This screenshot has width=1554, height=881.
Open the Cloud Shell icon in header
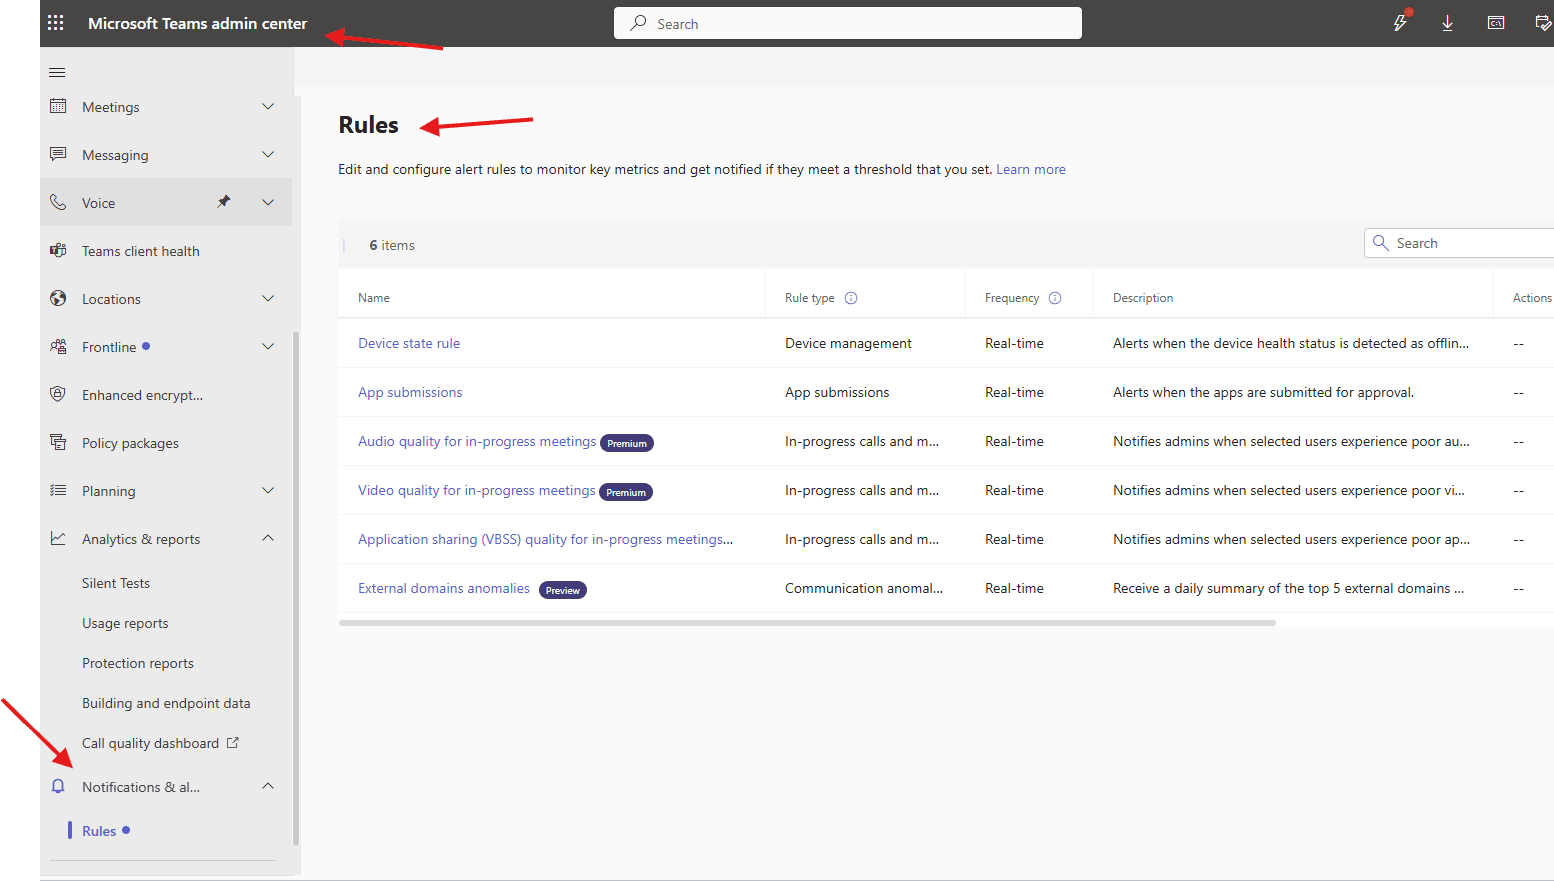click(x=1496, y=23)
